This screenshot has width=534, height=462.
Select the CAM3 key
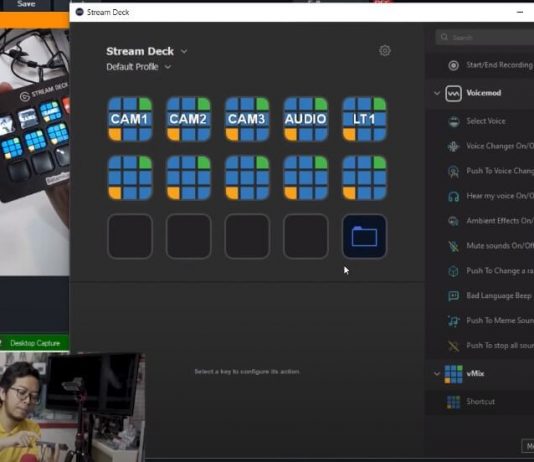[247, 119]
